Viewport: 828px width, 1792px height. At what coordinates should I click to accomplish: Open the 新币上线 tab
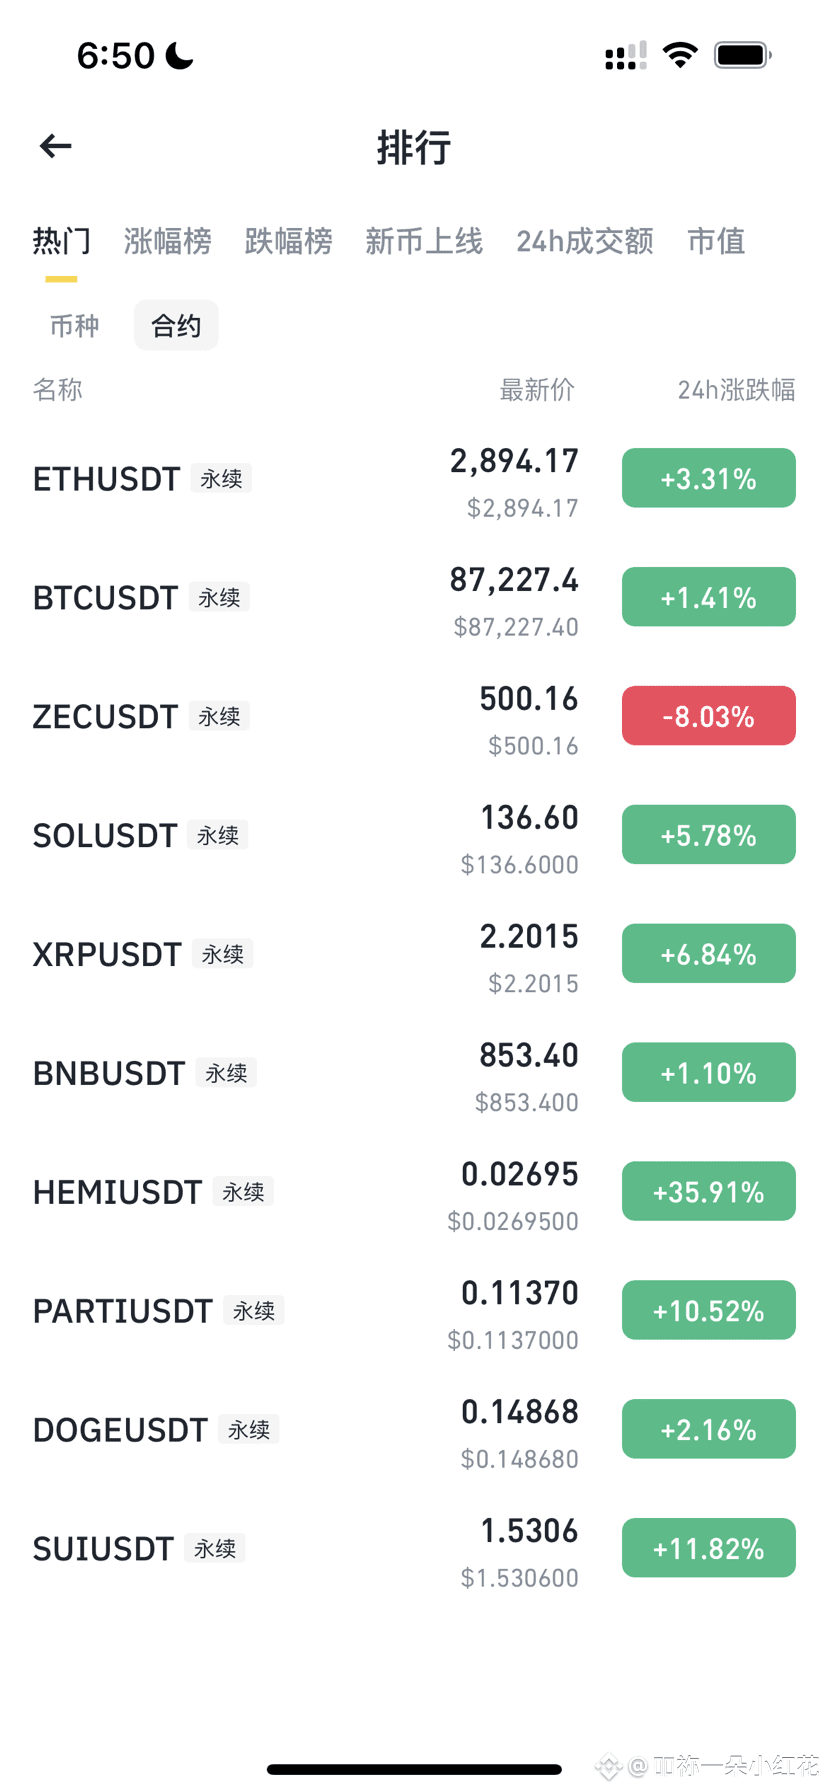(424, 241)
